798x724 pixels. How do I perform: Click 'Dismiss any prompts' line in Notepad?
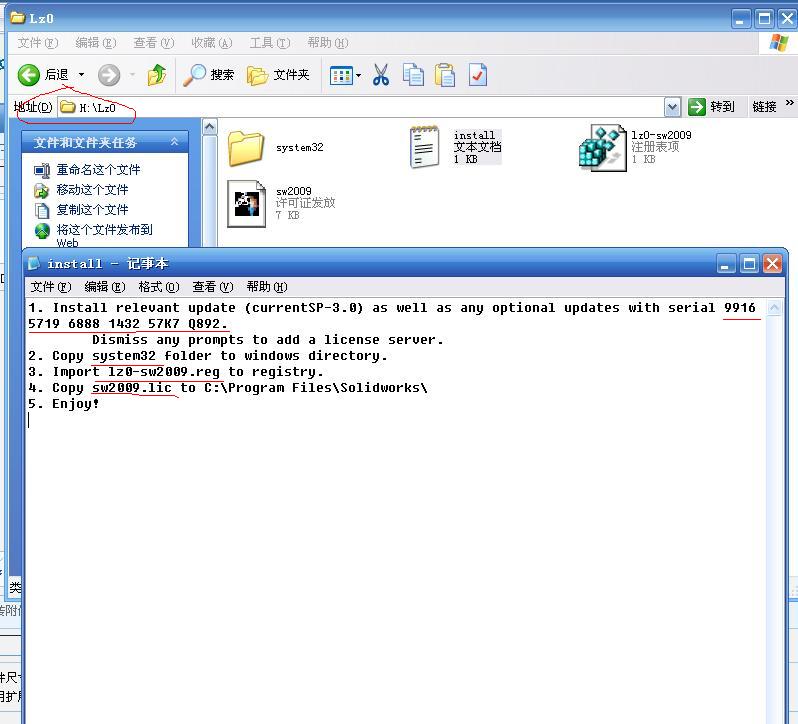(x=268, y=340)
